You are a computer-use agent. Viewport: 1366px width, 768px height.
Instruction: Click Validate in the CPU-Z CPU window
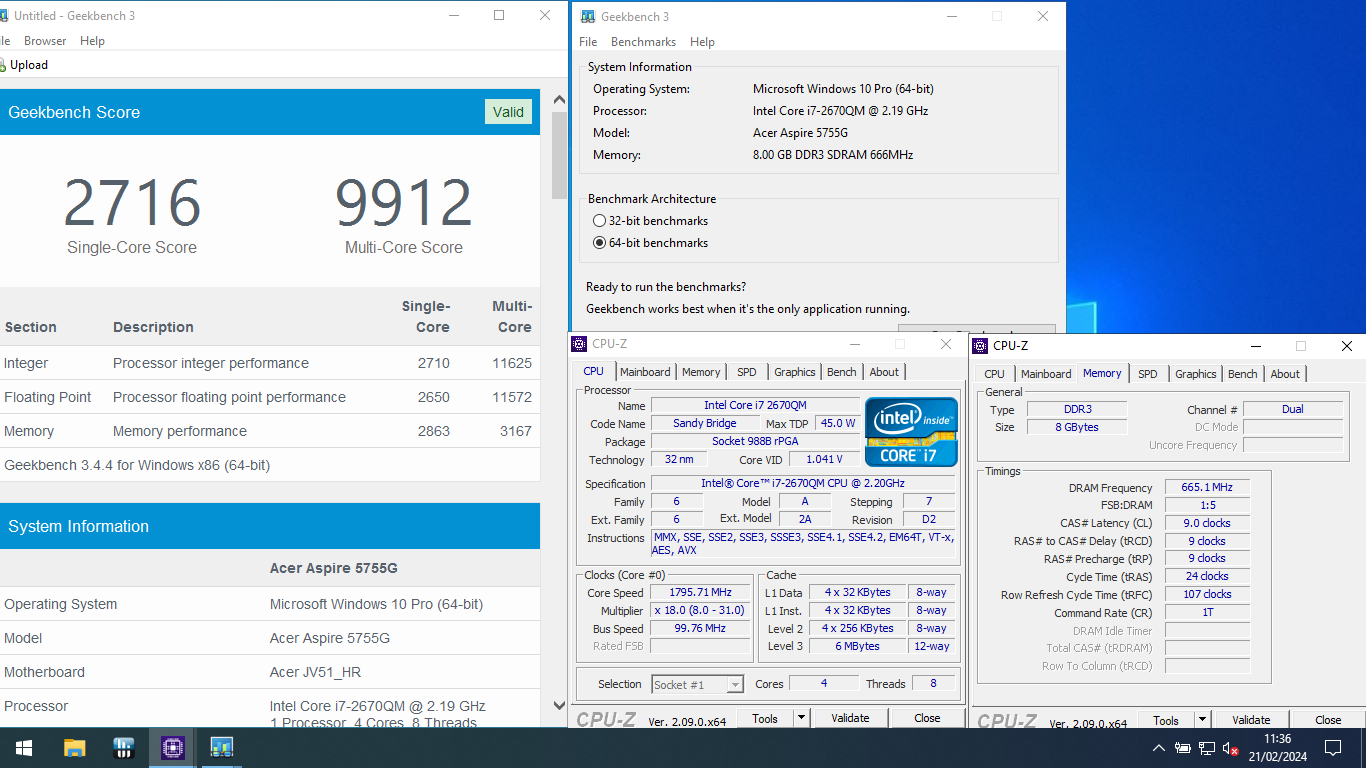click(850, 718)
